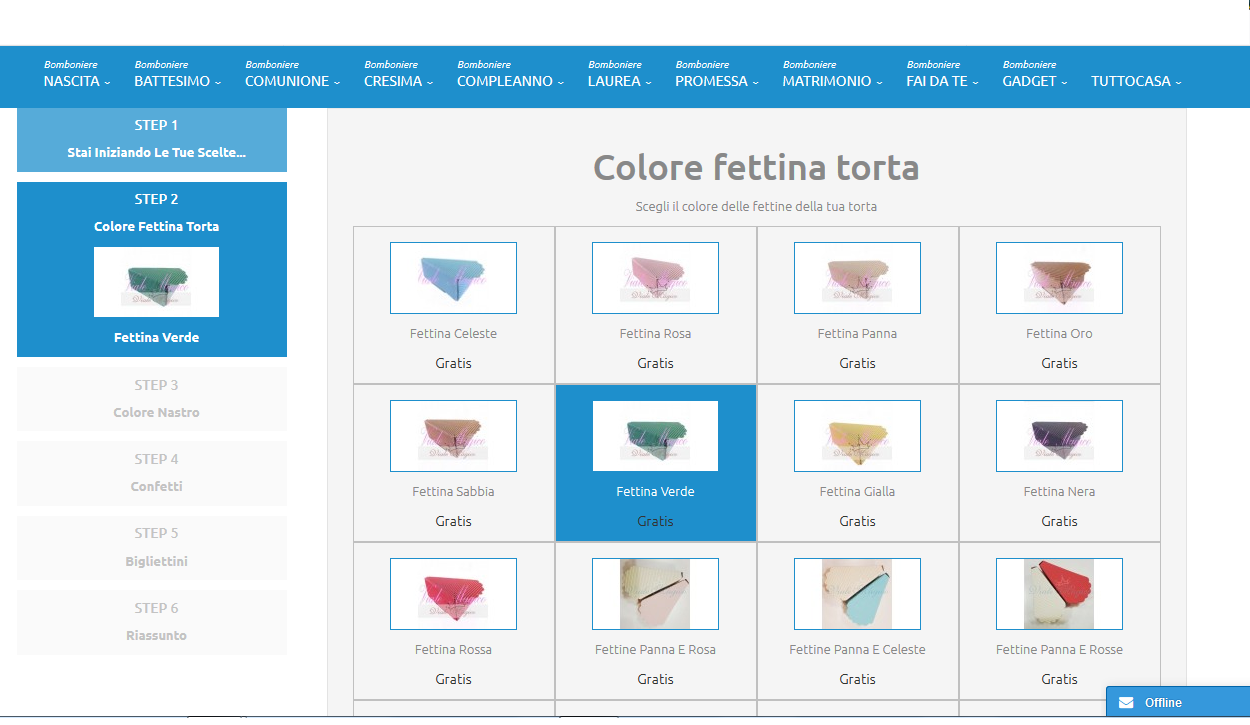Click the Colore fettina torta heading
This screenshot has width=1250, height=725.
coord(756,167)
